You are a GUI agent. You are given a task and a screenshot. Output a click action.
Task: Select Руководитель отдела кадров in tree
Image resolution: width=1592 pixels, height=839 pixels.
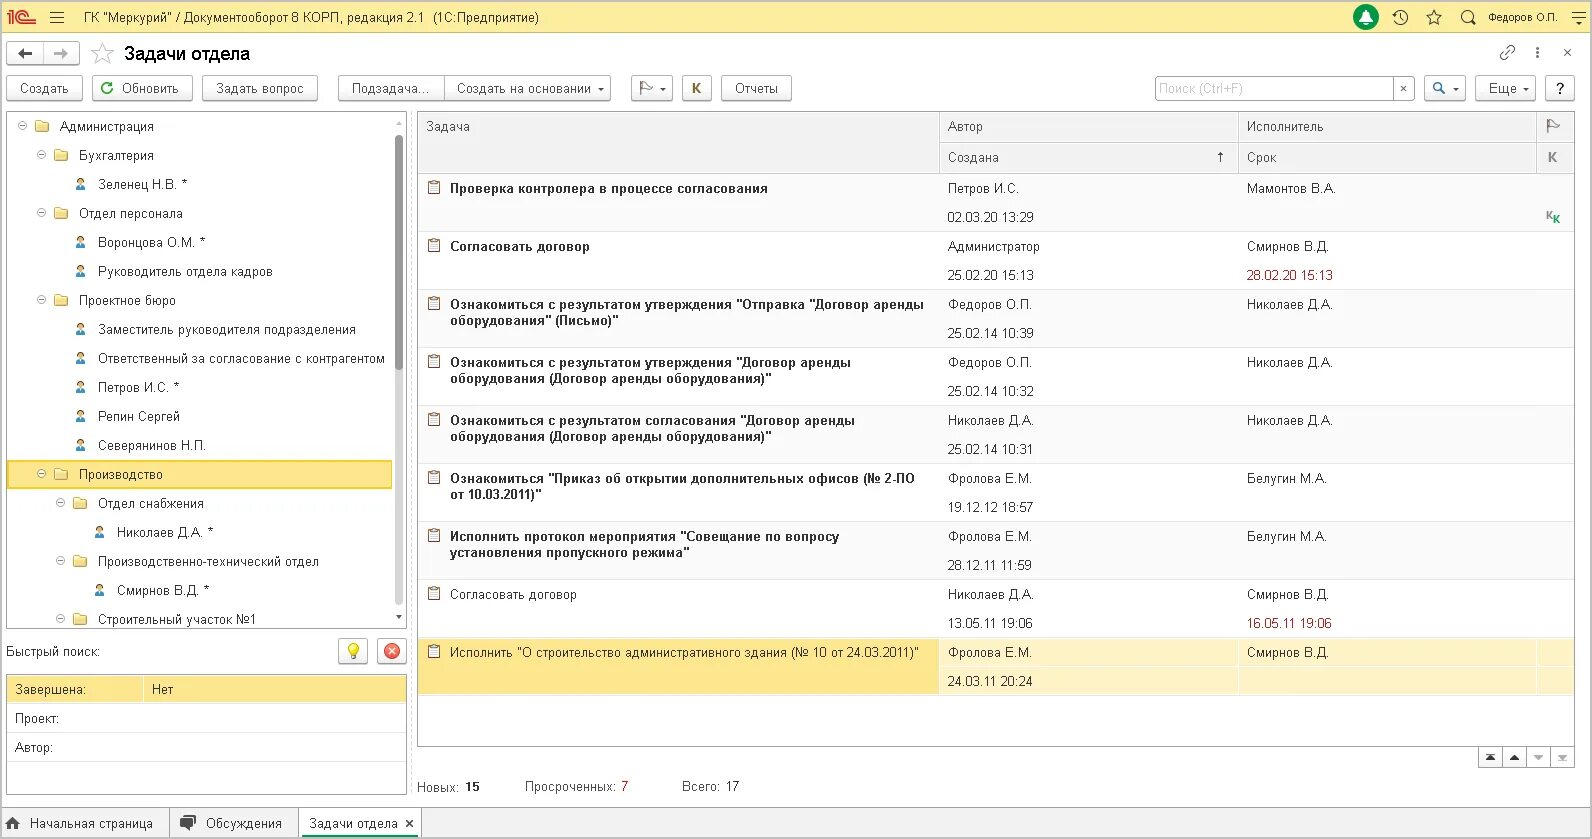tap(185, 271)
